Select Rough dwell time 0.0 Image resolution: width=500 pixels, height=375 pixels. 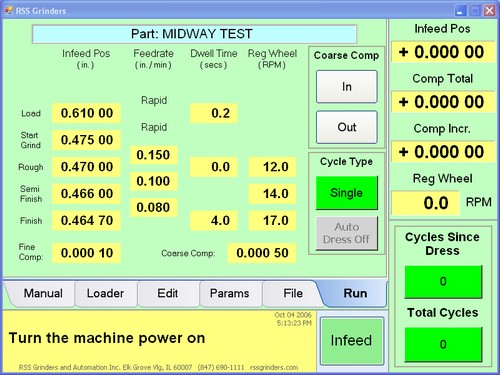[x=214, y=167]
